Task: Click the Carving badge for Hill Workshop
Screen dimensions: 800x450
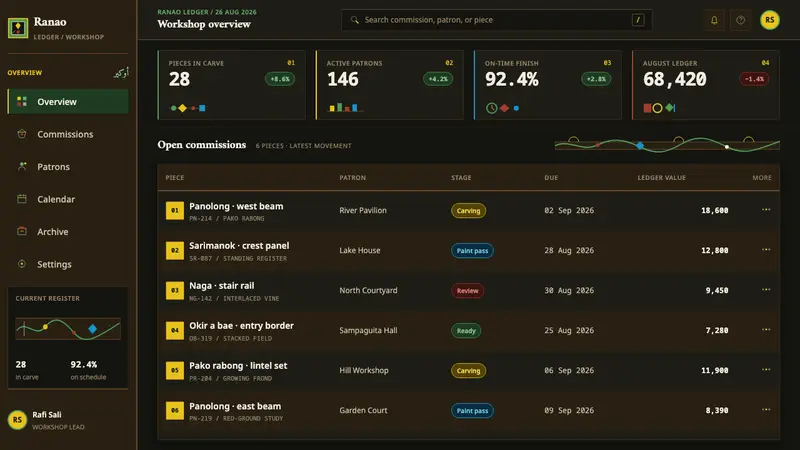Action: [468, 370]
